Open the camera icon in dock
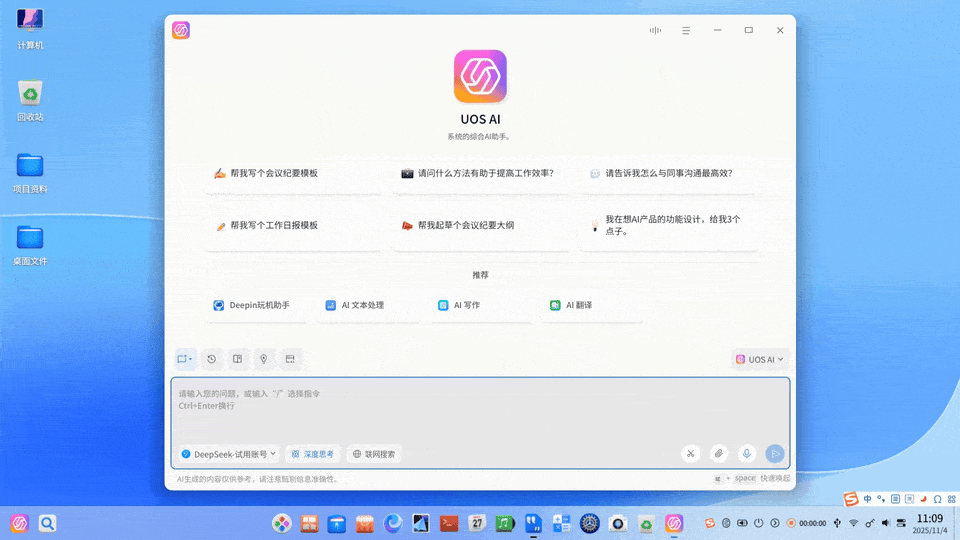This screenshot has width=960, height=540. coord(618,523)
